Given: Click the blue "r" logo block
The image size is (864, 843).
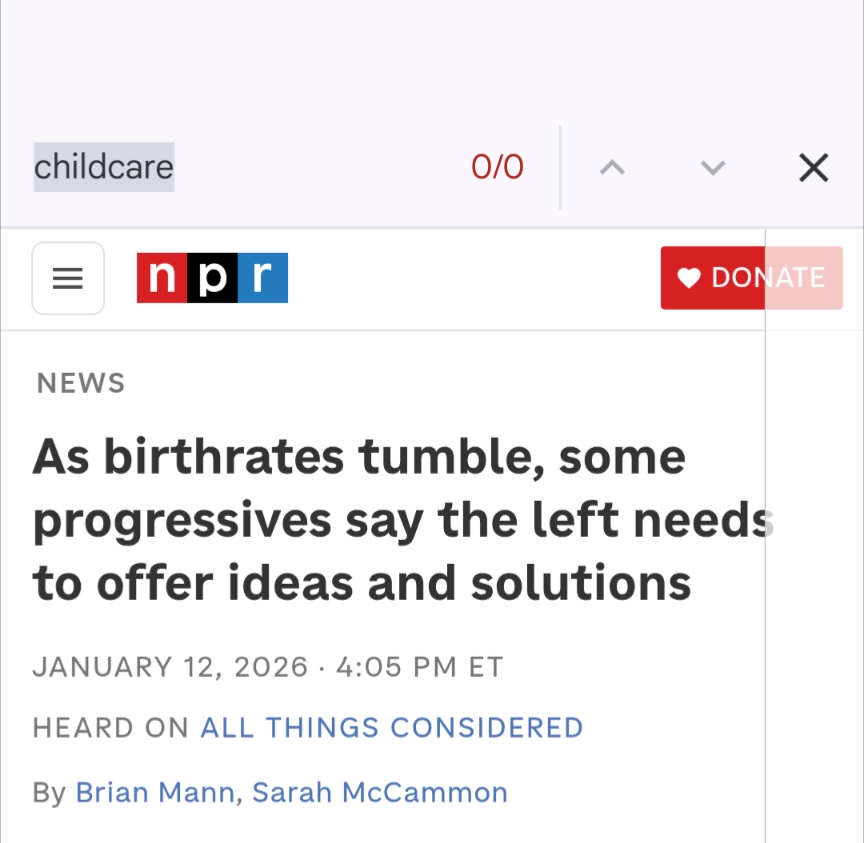Looking at the screenshot, I should (x=262, y=278).
